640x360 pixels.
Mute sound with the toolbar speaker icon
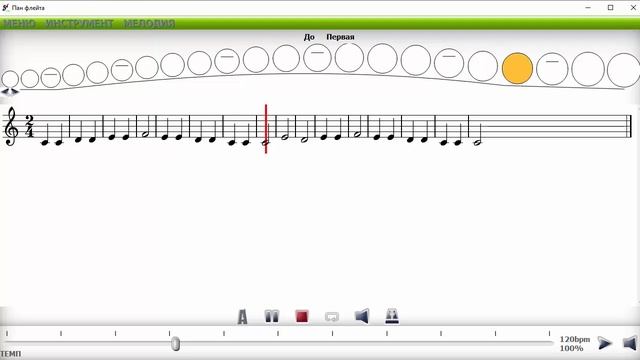tap(362, 316)
